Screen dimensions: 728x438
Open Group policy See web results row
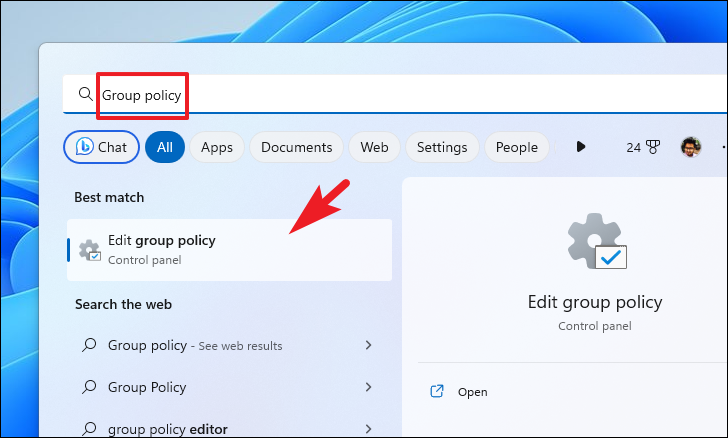coord(229,345)
